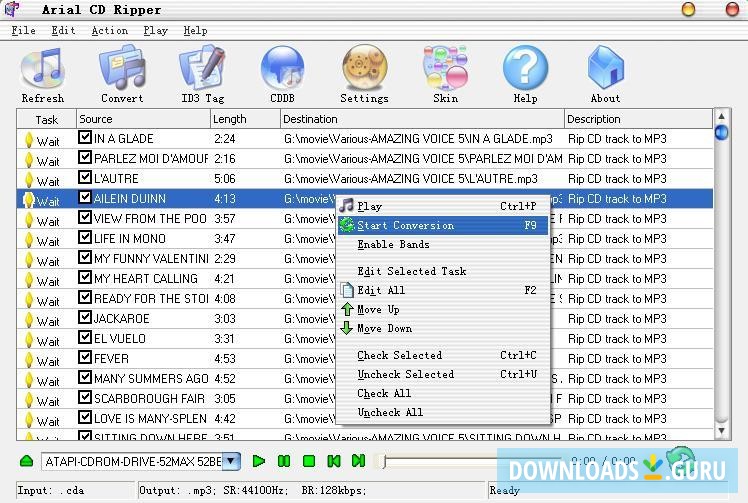The image size is (748, 503).
Task: Uncheck VIEW FROM THE POO track
Action: click(x=84, y=218)
